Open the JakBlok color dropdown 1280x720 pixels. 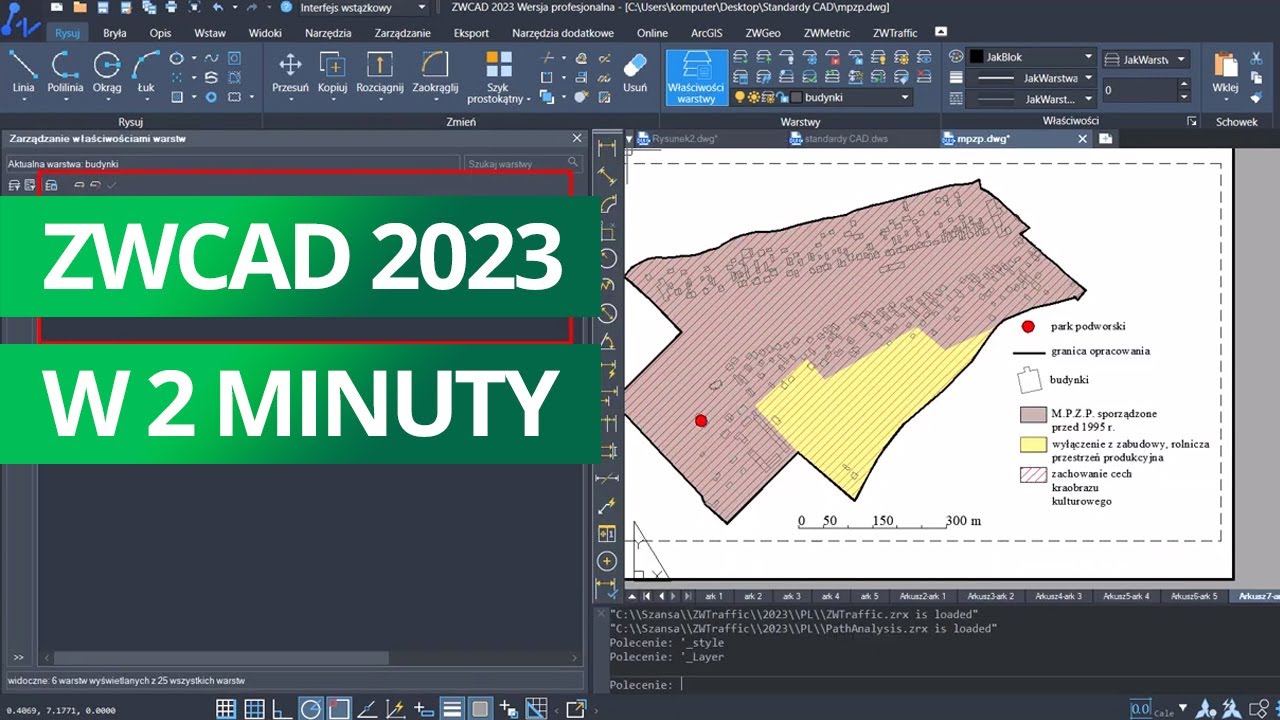pos(1088,57)
